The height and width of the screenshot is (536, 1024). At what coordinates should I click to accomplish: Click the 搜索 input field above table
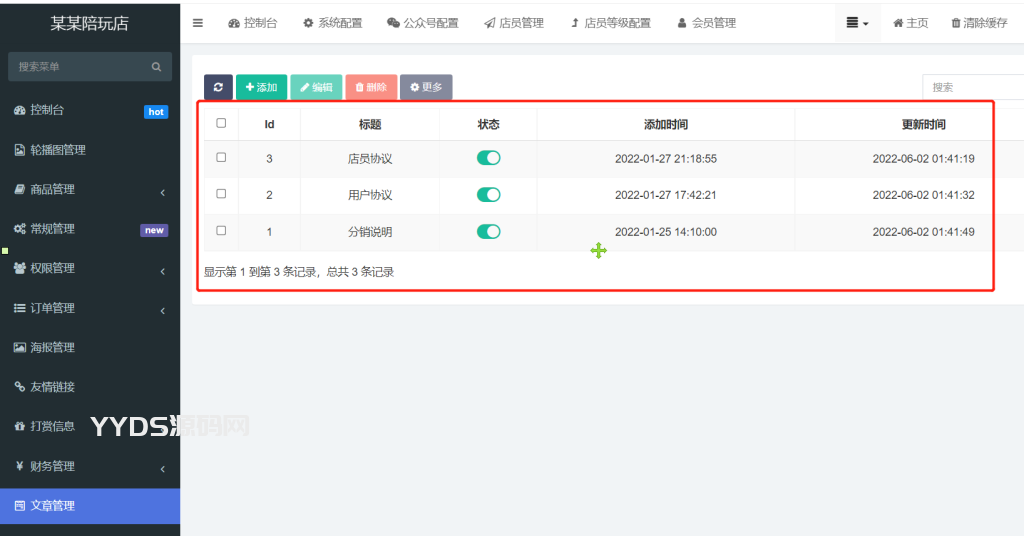tap(972, 87)
